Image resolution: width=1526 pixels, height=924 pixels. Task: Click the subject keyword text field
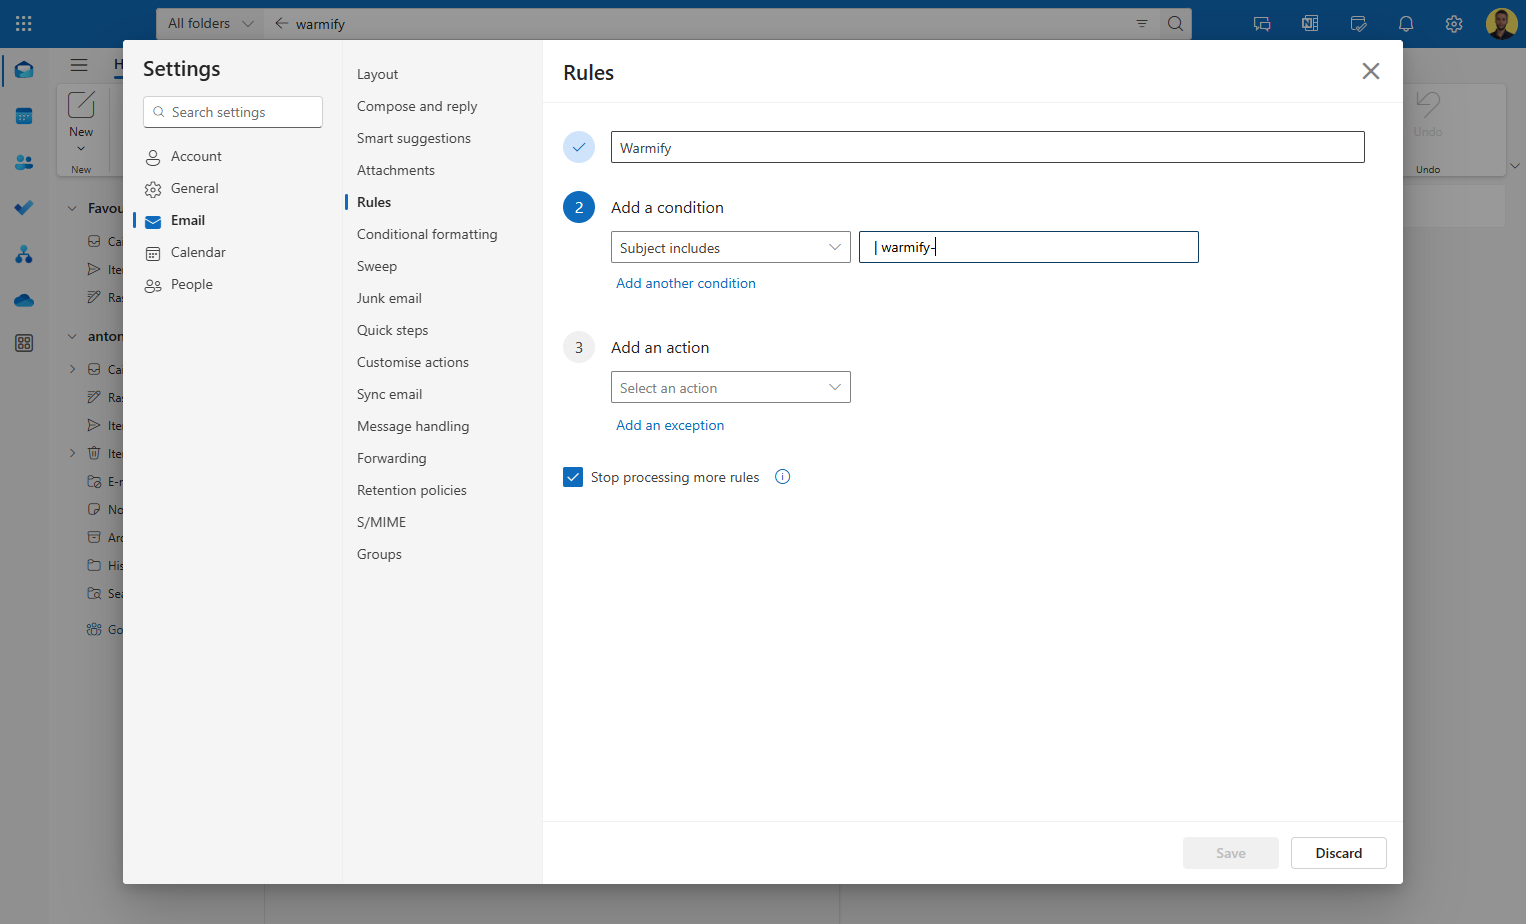pyautogui.click(x=1029, y=247)
